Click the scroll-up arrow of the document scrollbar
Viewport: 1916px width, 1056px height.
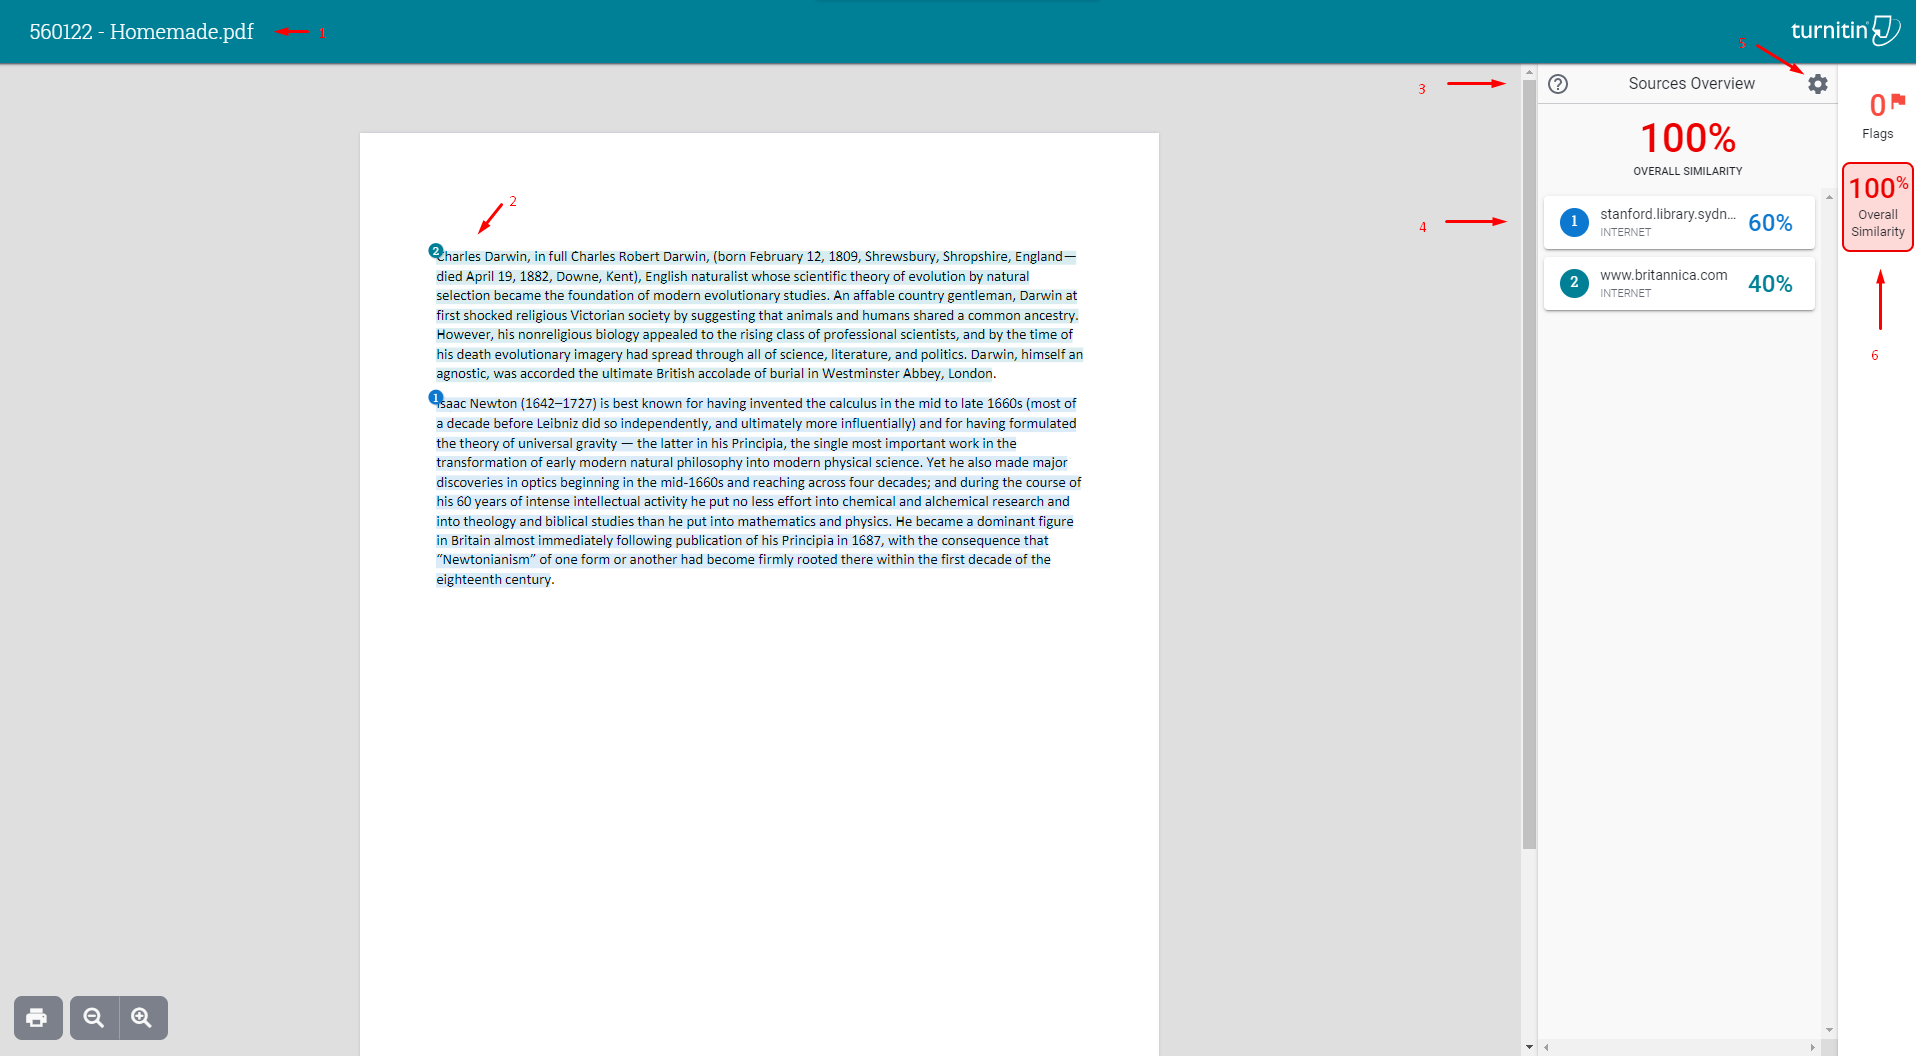pyautogui.click(x=1528, y=71)
